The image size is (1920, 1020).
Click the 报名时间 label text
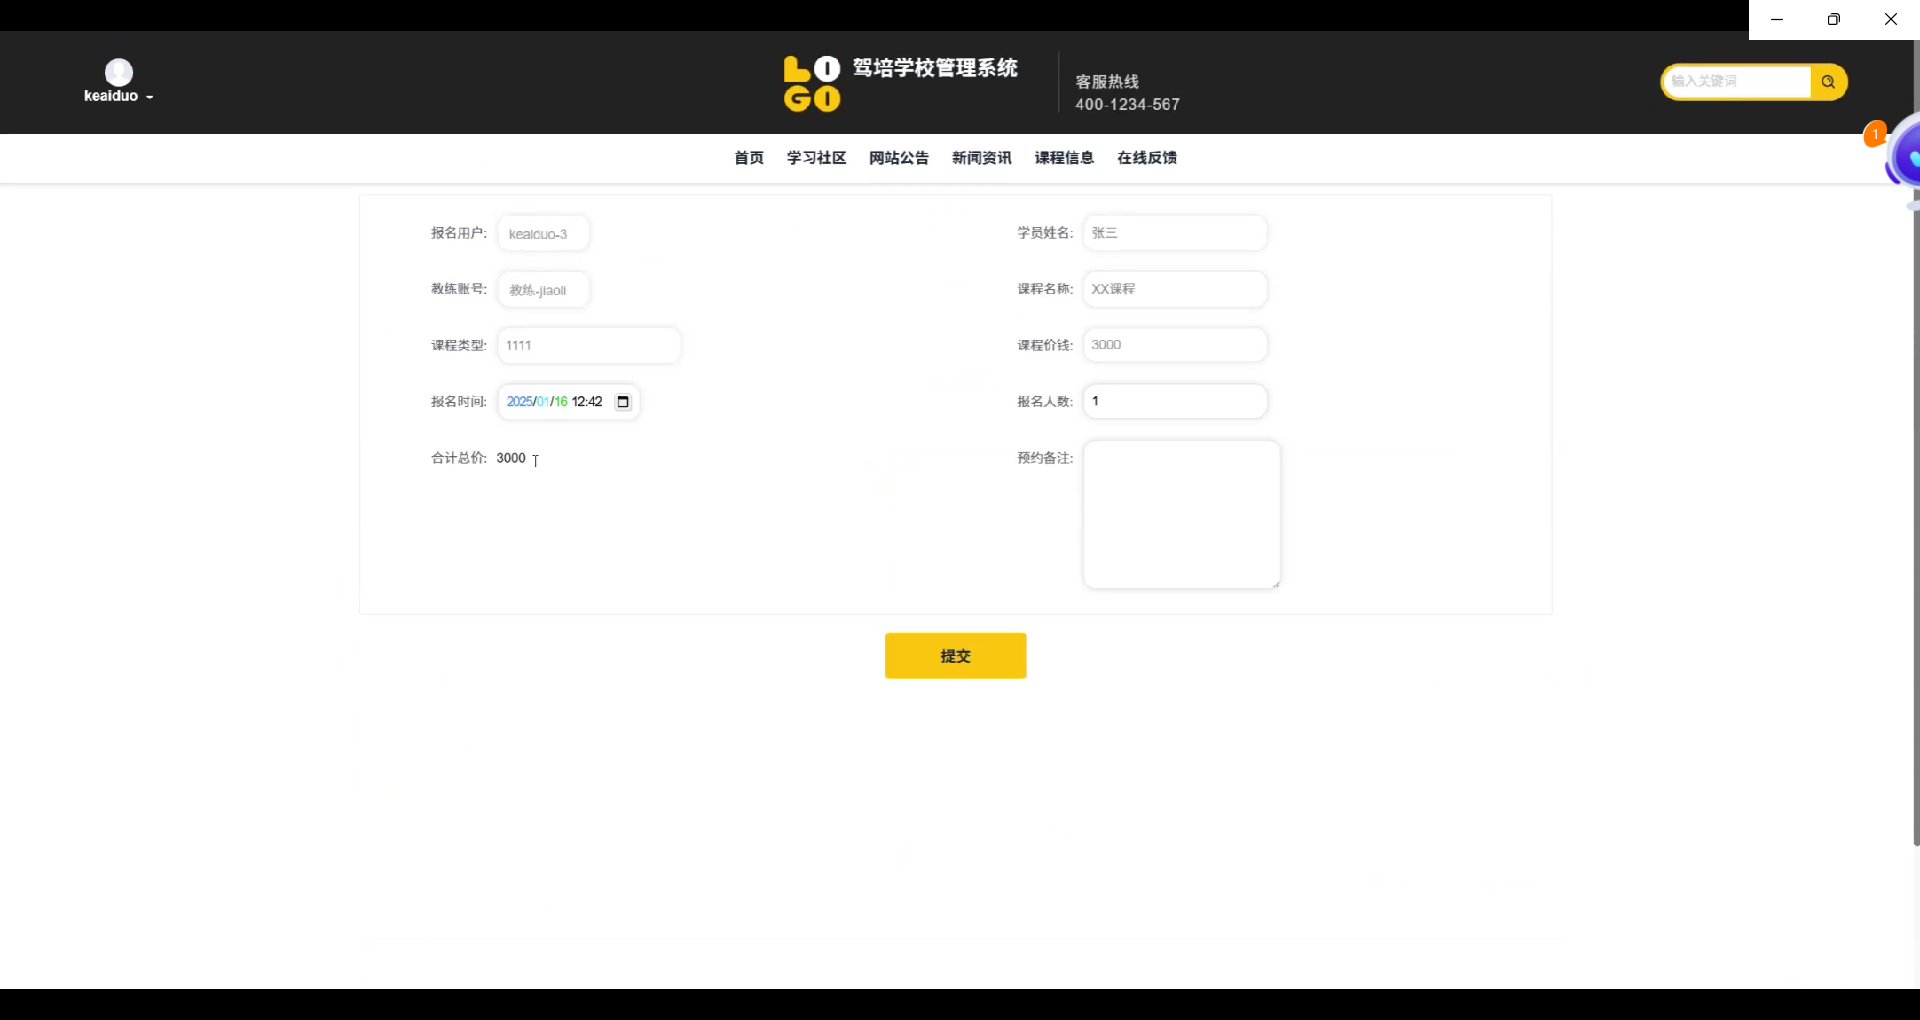(x=459, y=402)
